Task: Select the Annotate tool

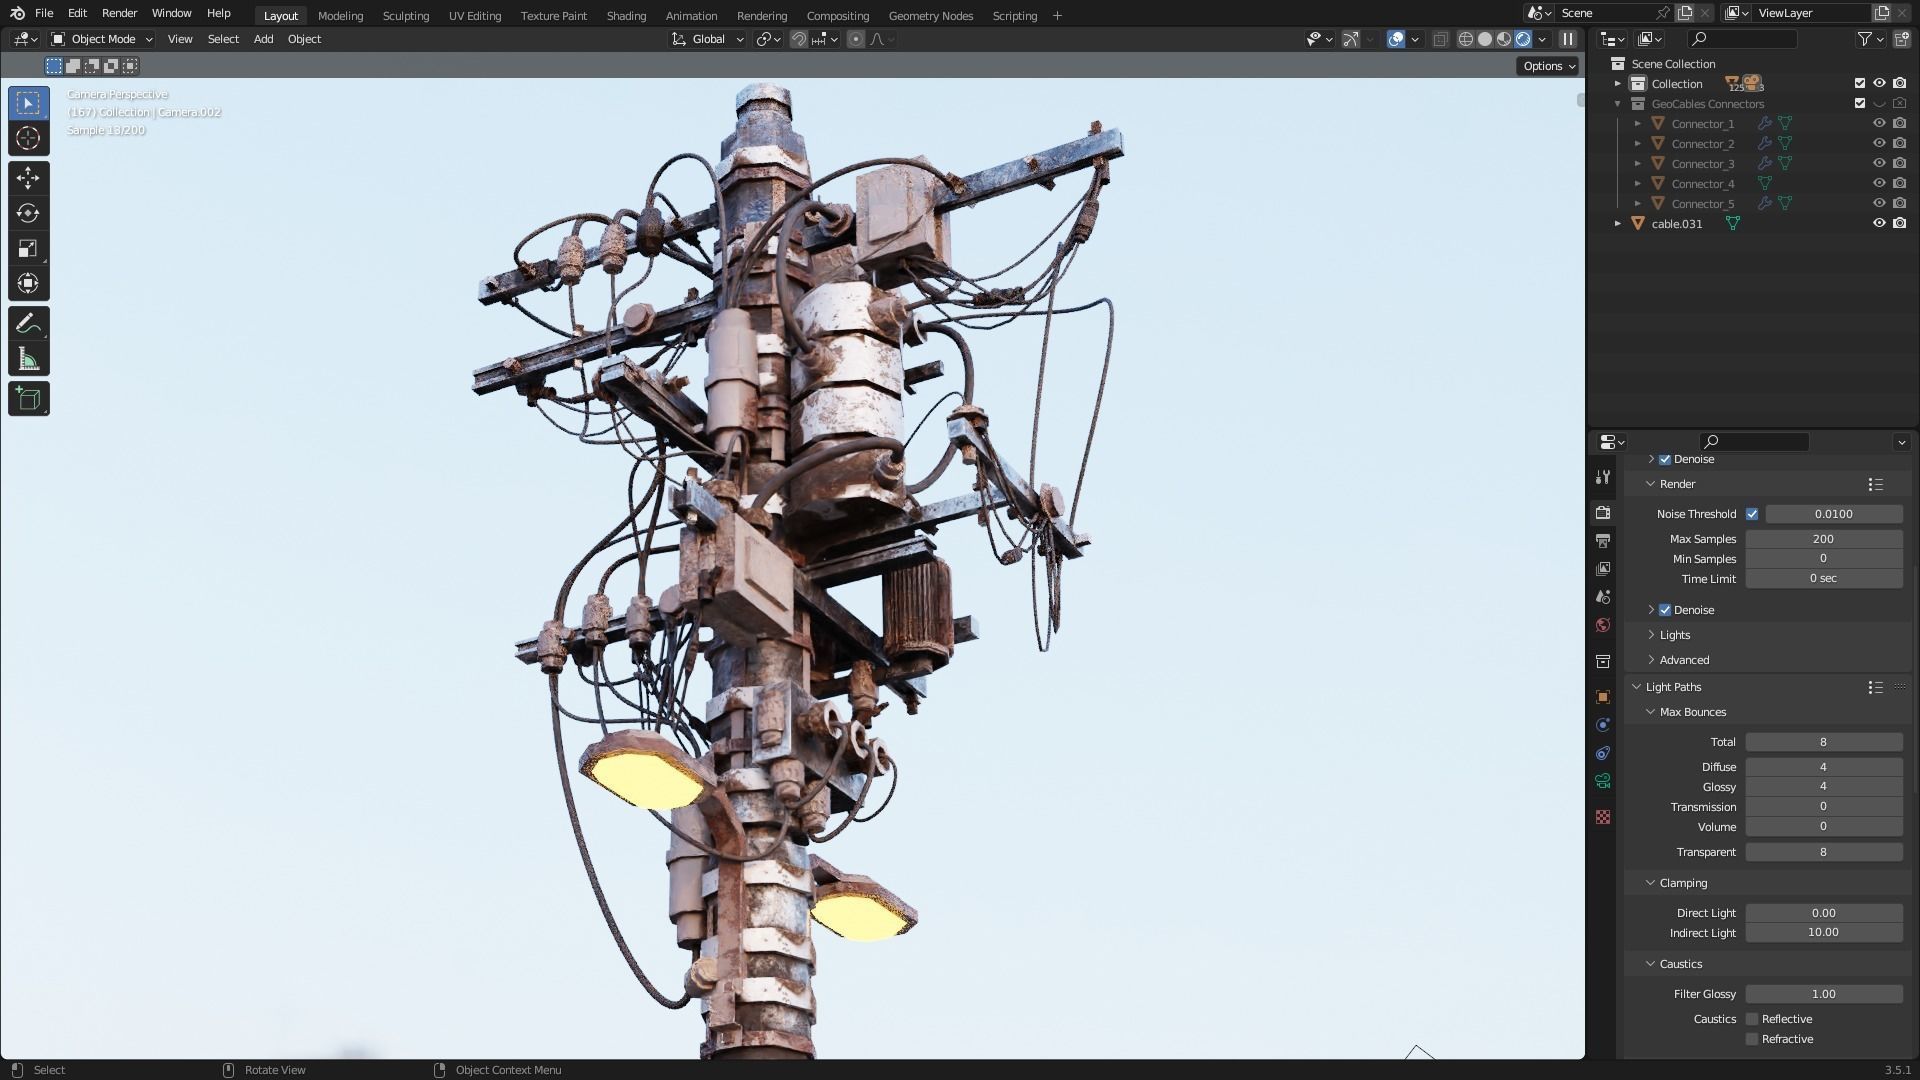Action: 28,324
